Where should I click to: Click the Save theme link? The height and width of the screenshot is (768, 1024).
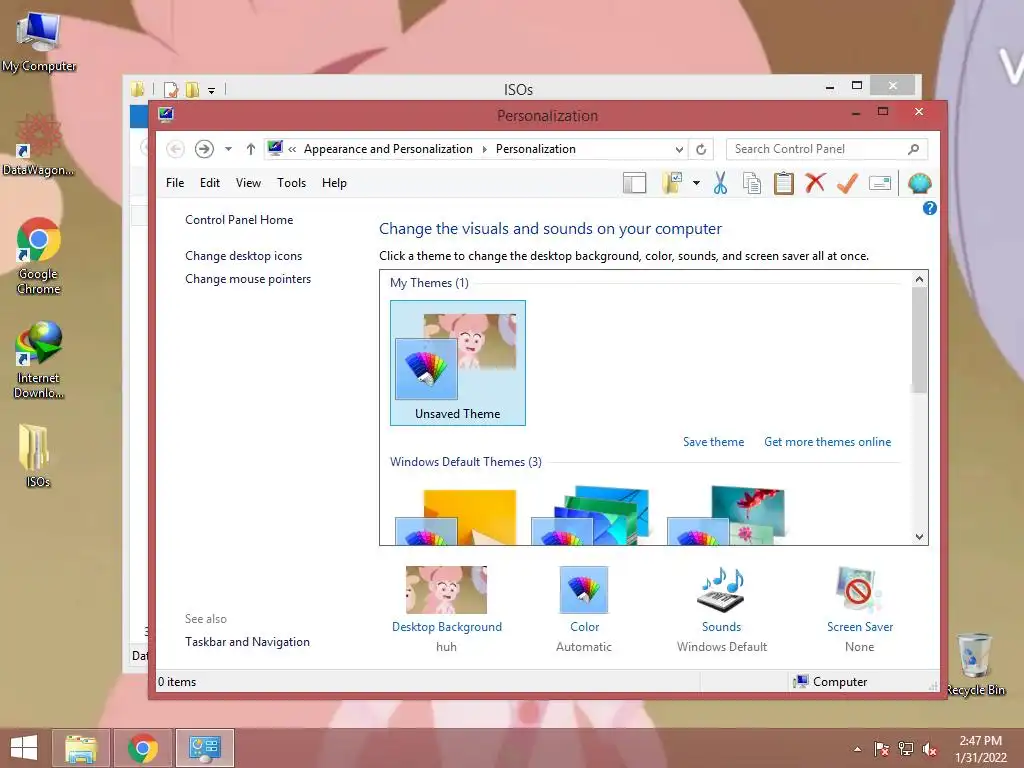[714, 442]
